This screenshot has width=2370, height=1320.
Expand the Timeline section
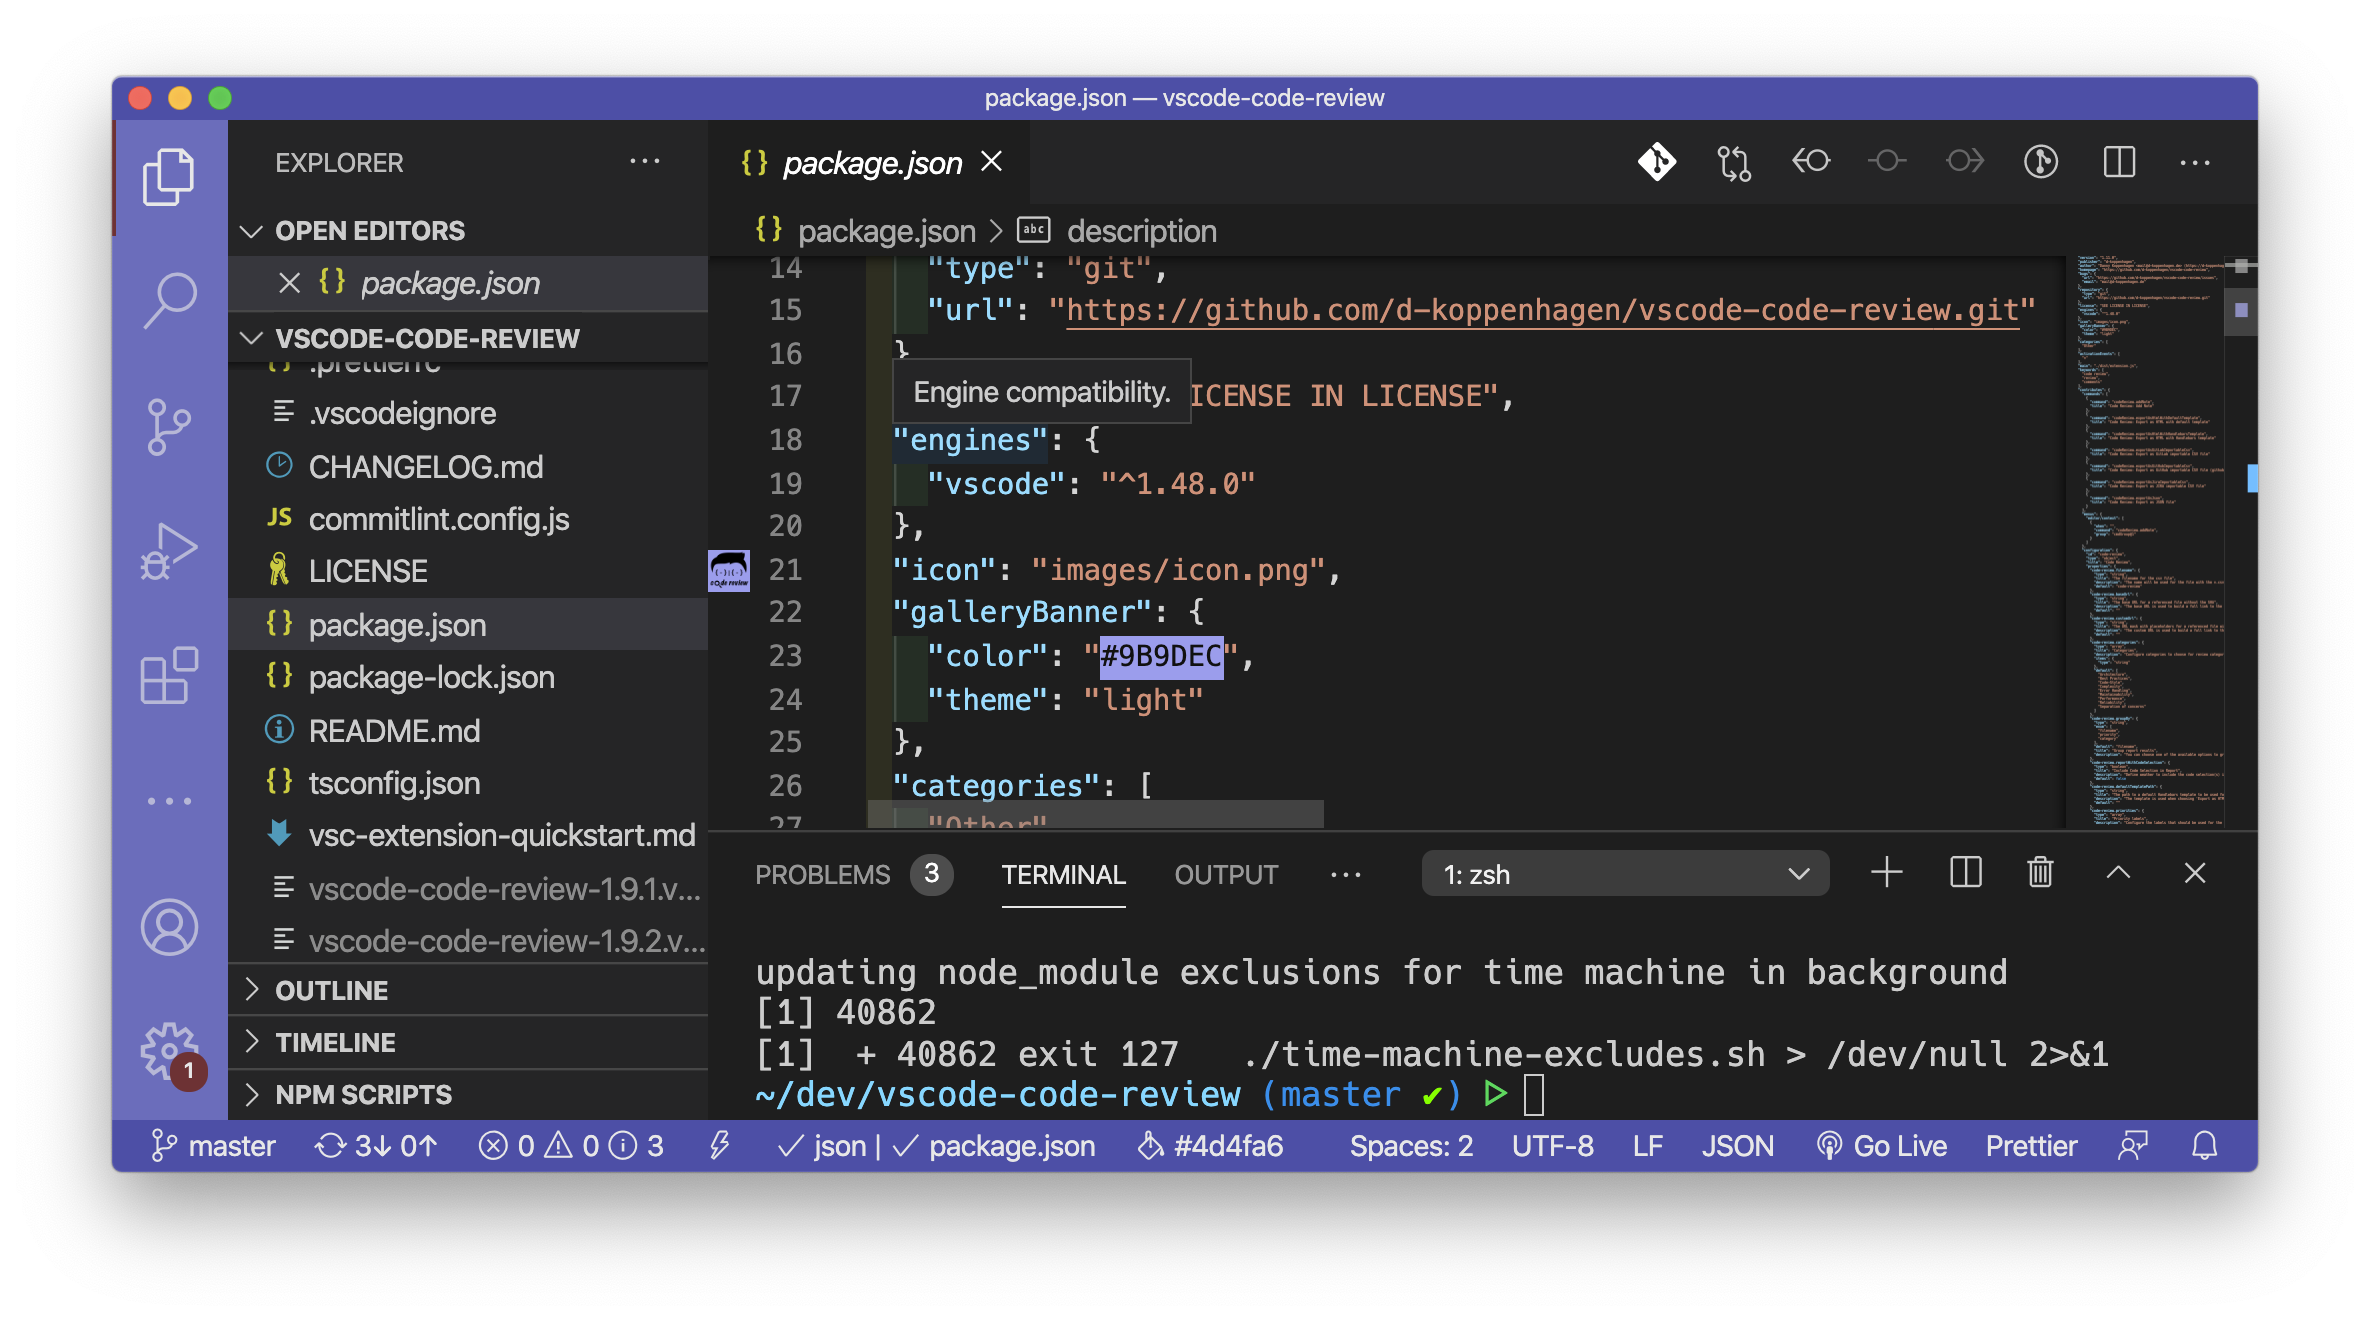pos(468,1043)
